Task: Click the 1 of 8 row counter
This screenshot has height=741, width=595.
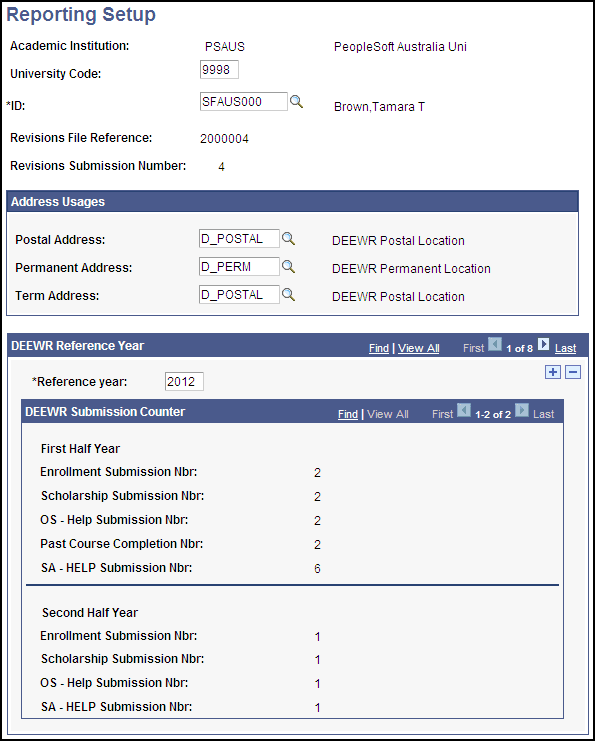Action: pos(519,348)
